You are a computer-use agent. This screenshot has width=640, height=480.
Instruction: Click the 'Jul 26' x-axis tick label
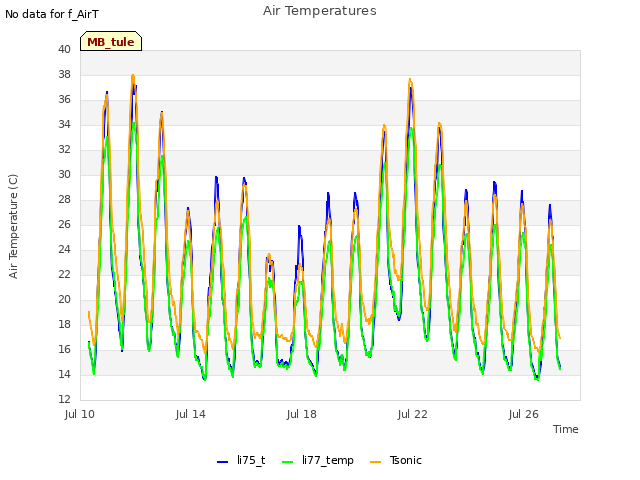point(524,414)
